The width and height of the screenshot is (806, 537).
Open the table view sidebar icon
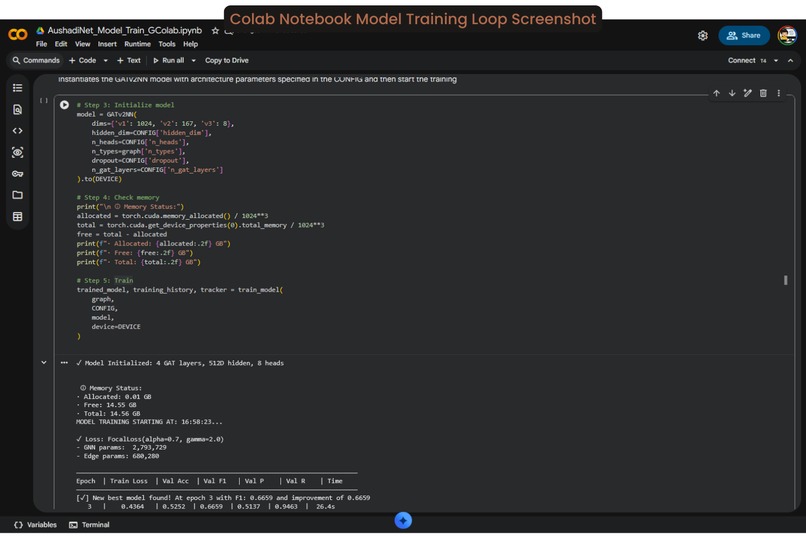click(17, 216)
